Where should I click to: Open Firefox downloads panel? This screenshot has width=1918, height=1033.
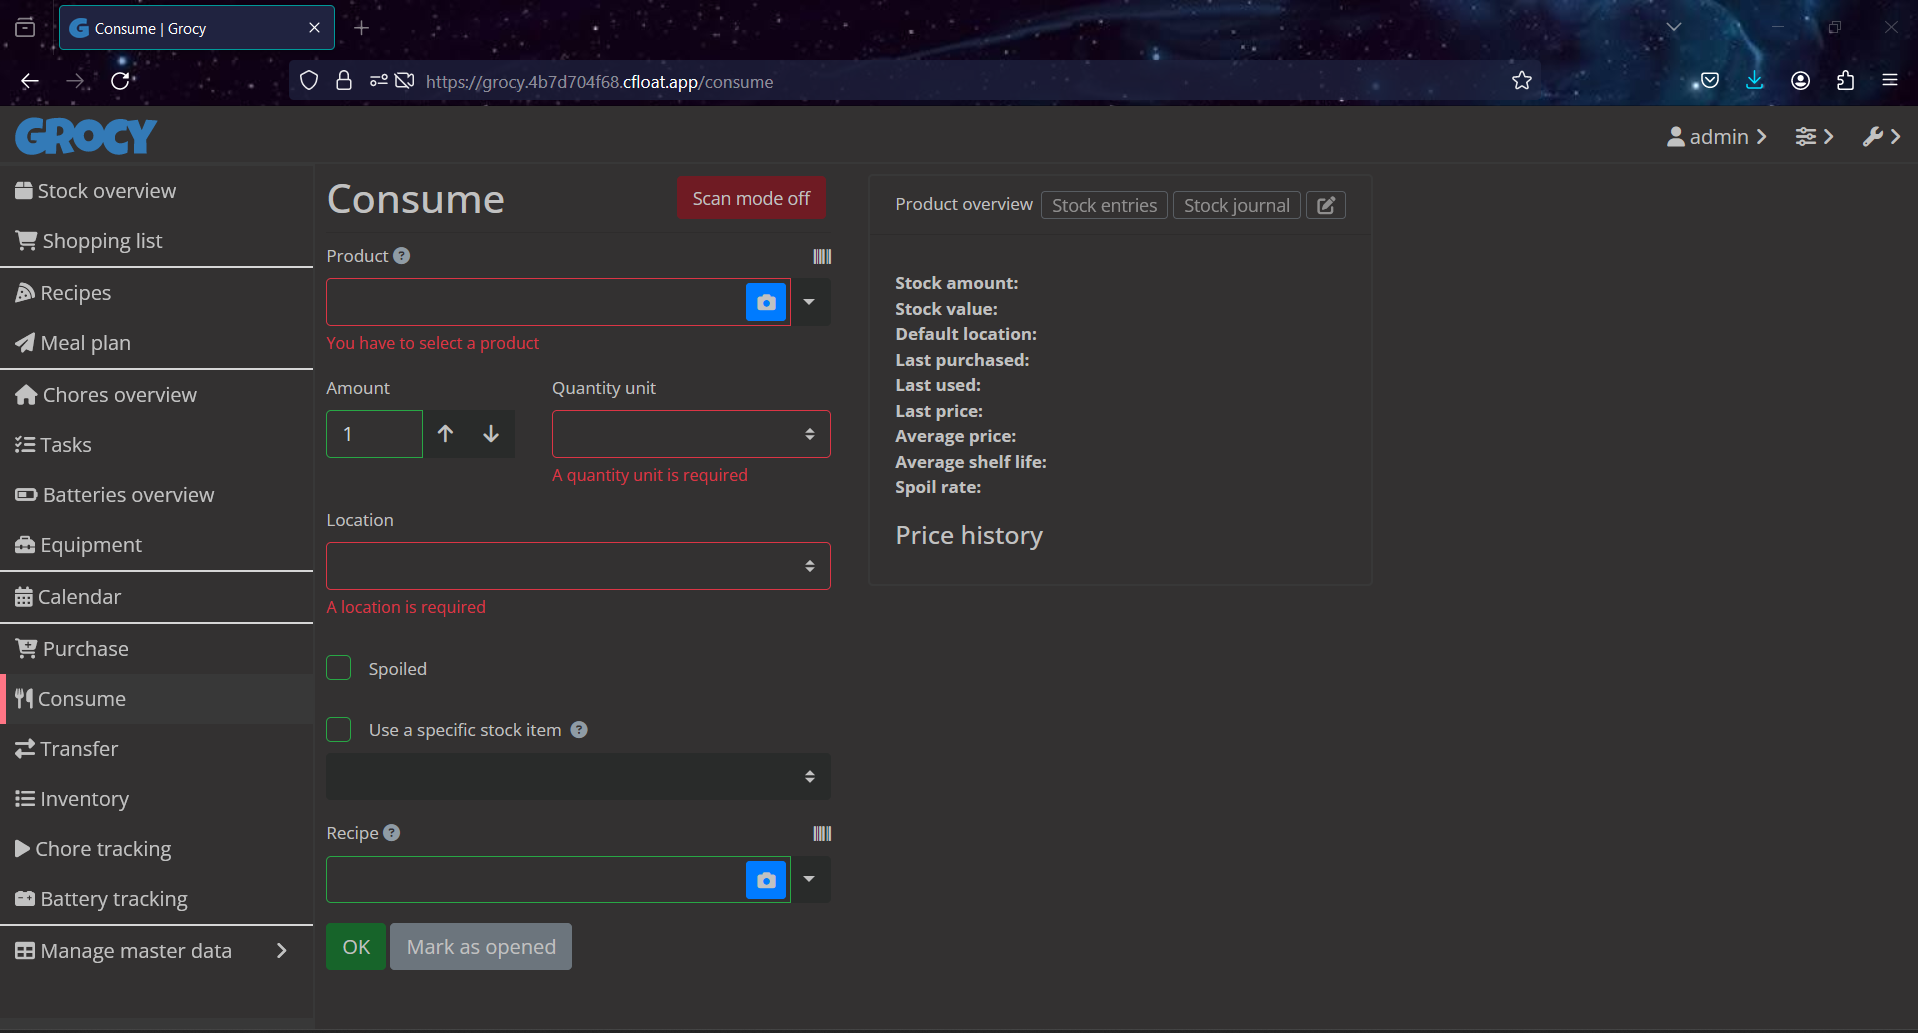1755,81
